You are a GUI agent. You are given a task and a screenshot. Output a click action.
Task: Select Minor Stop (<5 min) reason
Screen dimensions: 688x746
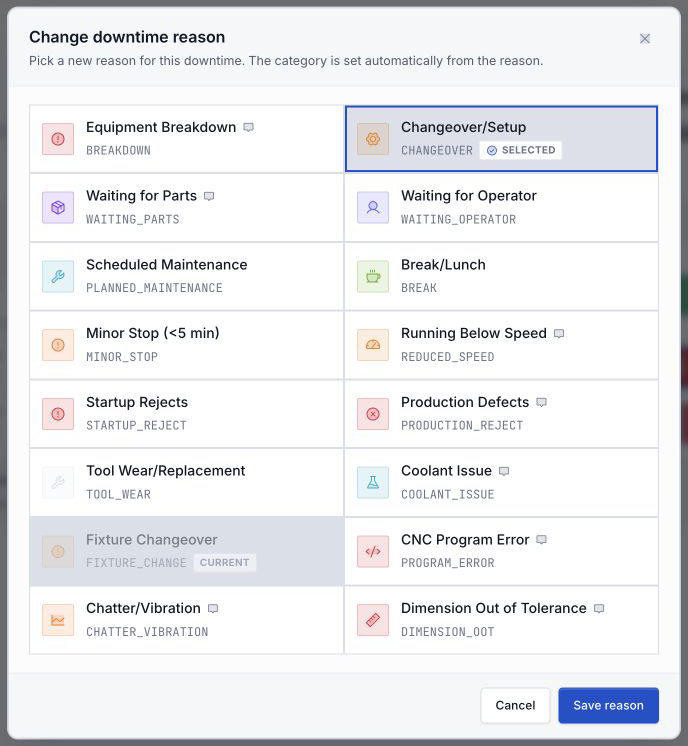187,345
